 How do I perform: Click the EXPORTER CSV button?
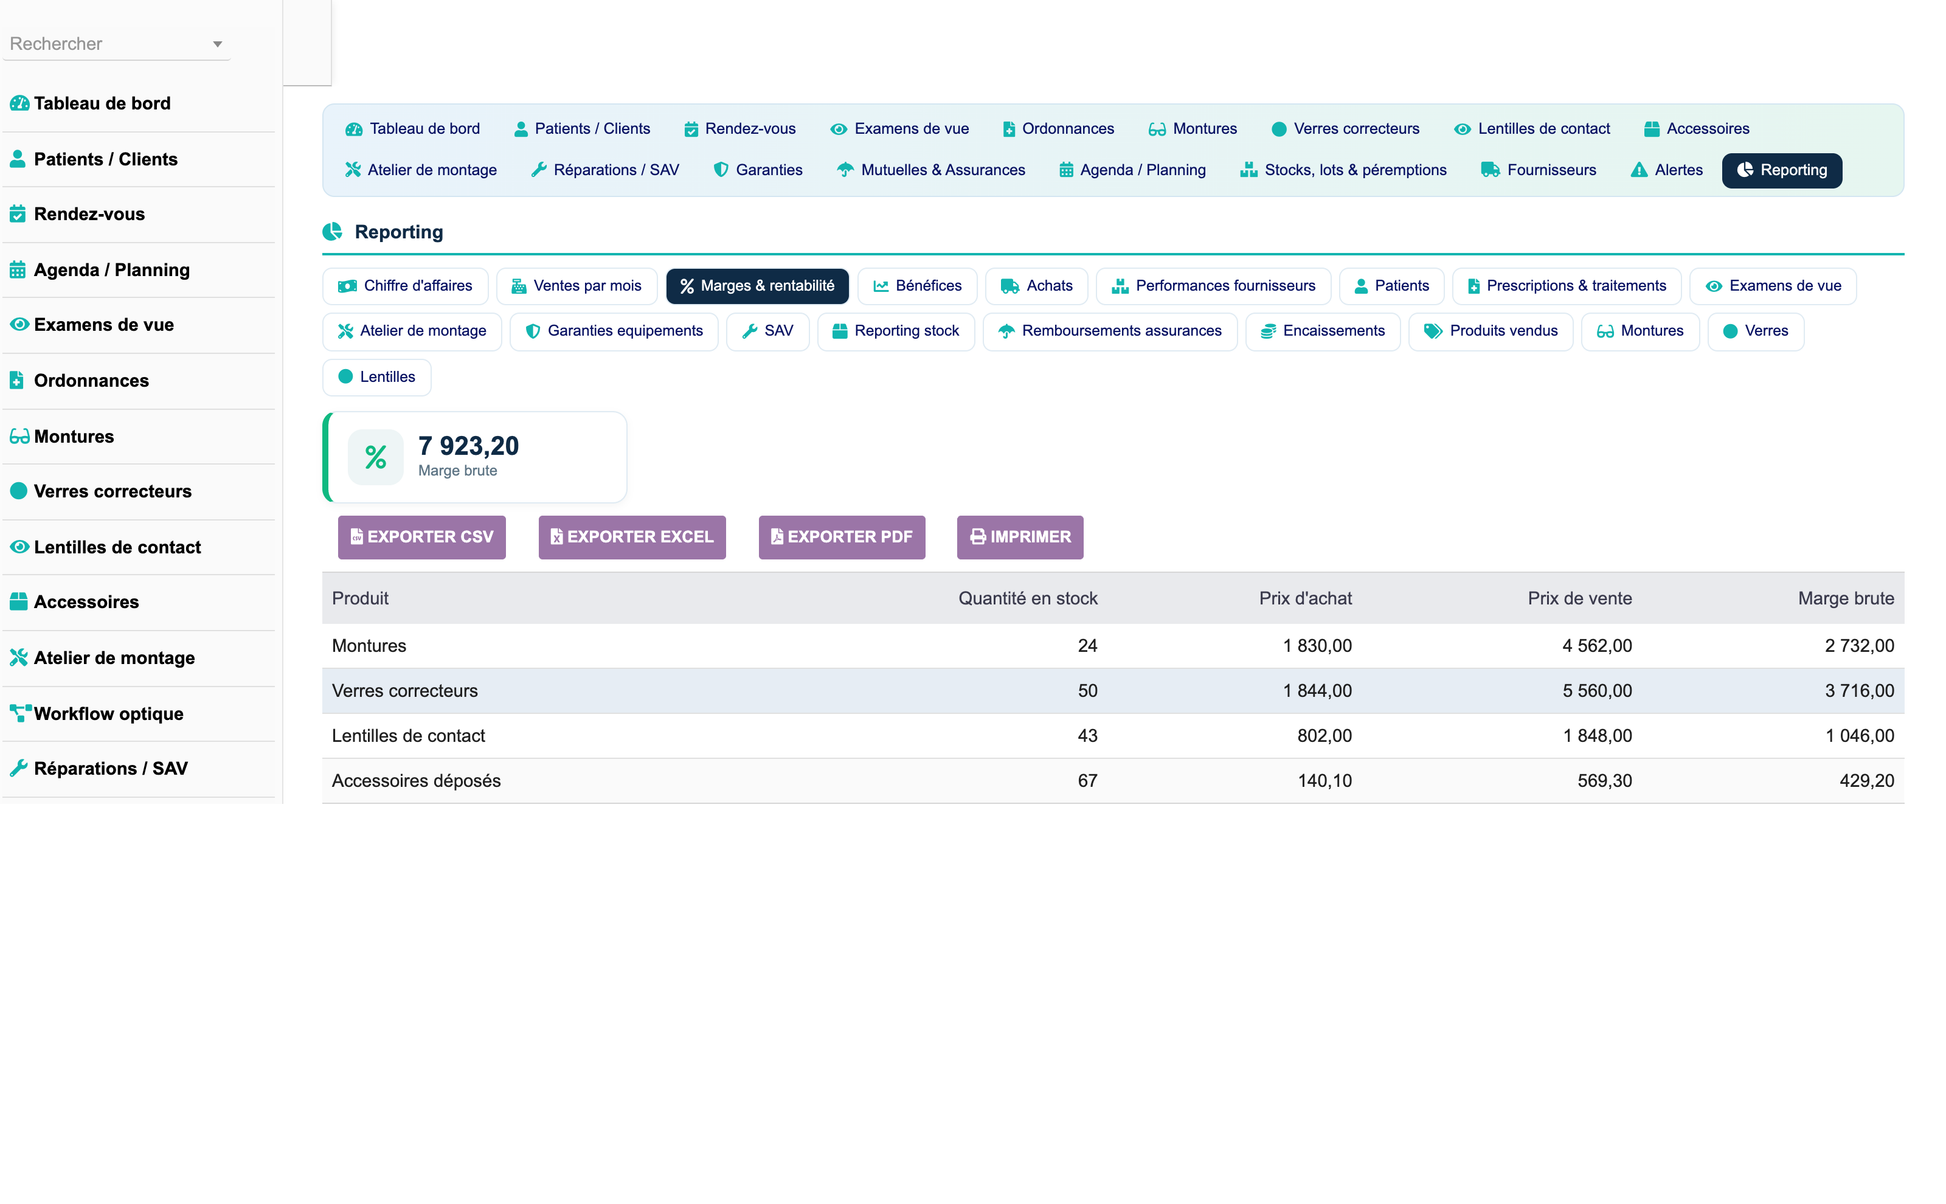click(x=422, y=537)
